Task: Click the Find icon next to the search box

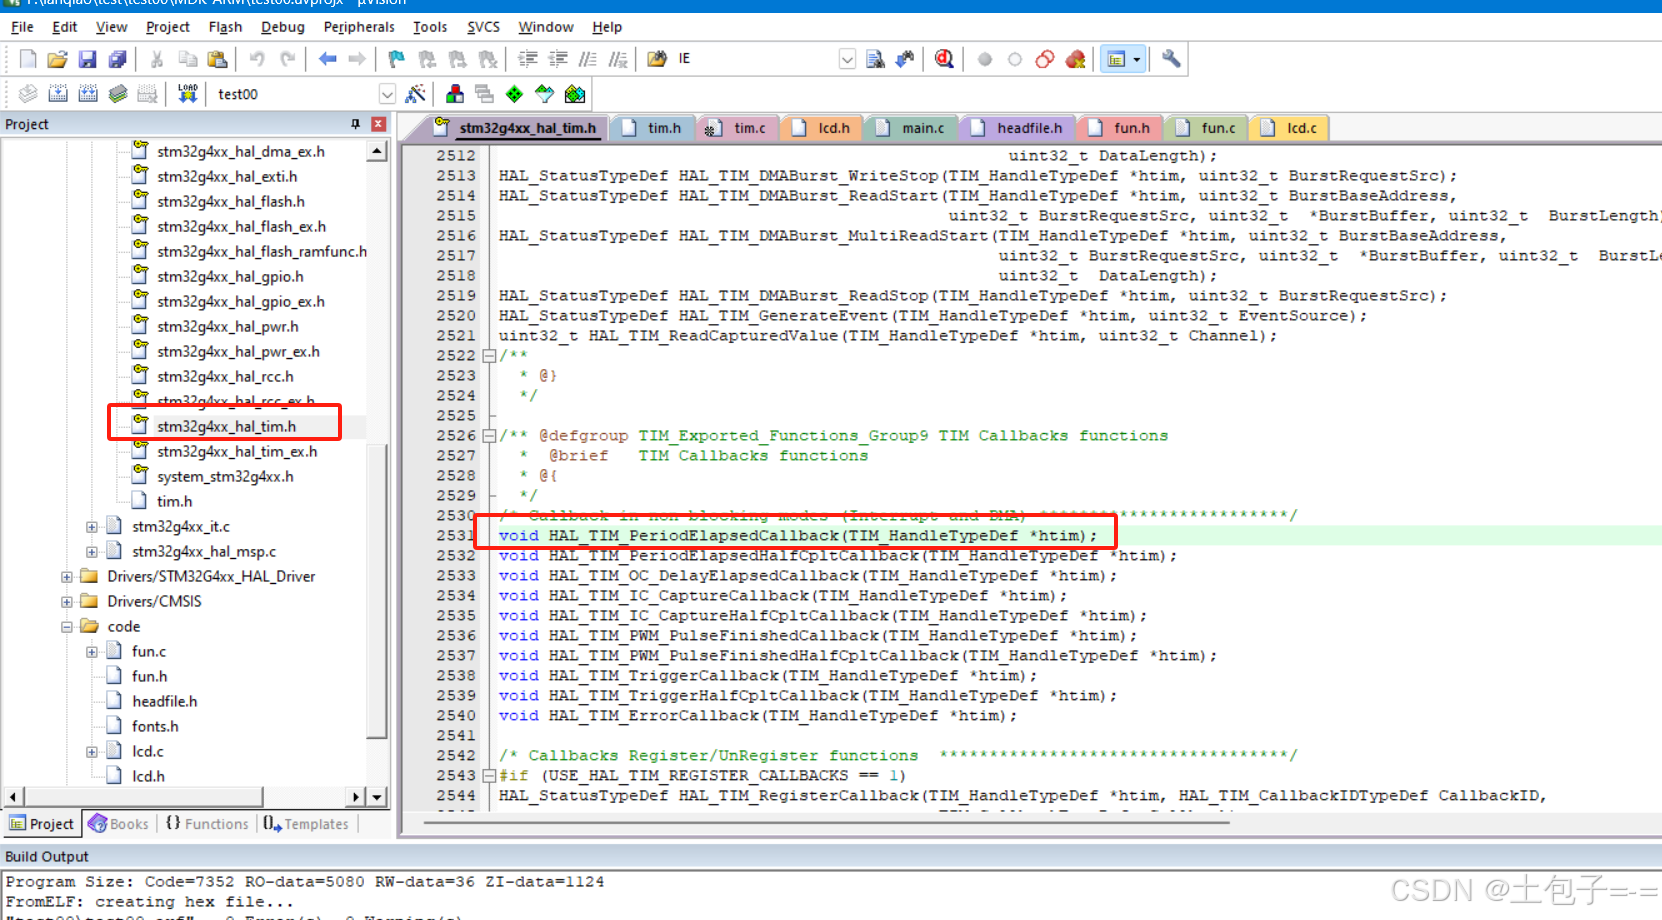Action: coord(875,59)
